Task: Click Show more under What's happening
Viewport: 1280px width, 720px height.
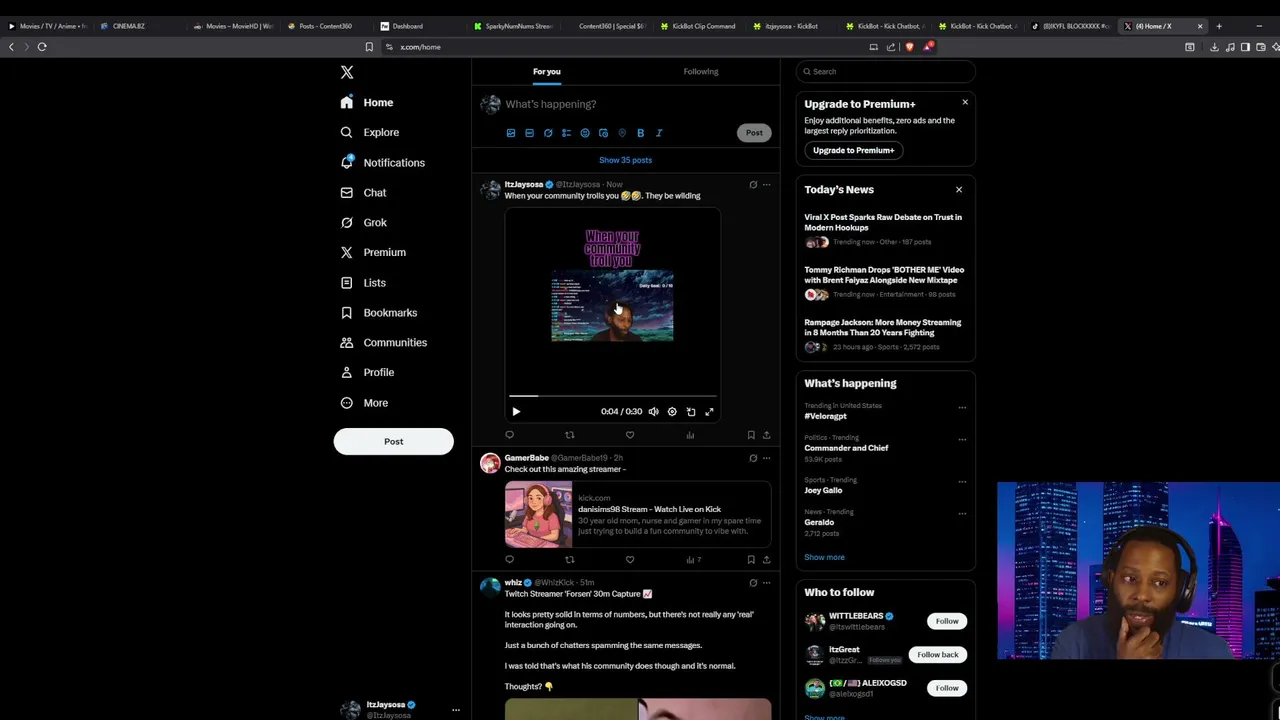Action: [824, 557]
